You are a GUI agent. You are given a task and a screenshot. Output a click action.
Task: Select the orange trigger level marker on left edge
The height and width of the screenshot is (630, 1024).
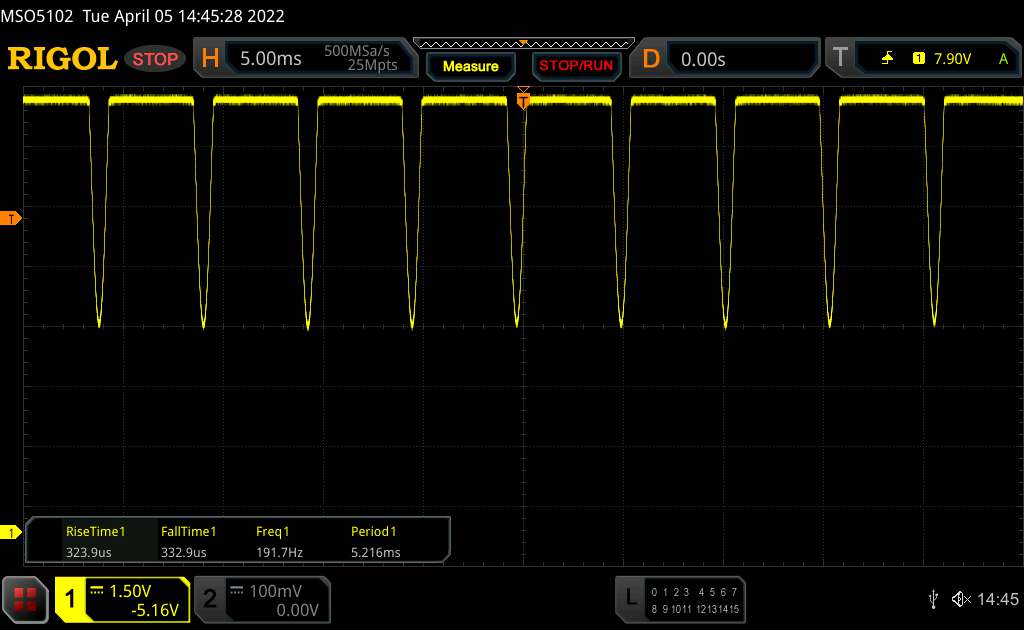coord(11,218)
